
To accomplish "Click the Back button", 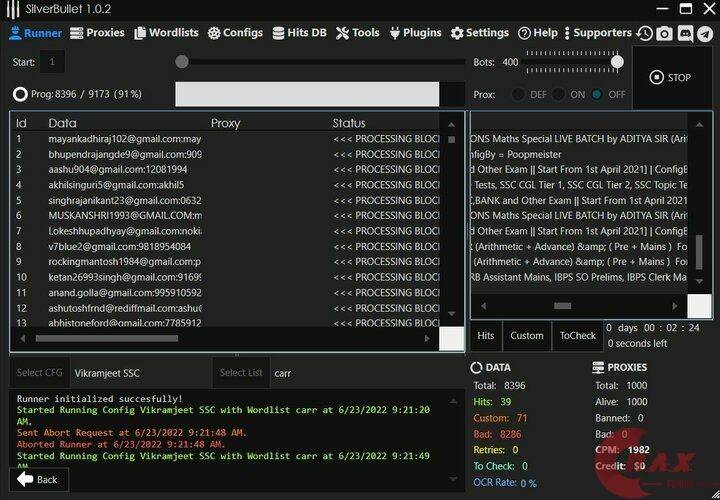I will [38, 480].
